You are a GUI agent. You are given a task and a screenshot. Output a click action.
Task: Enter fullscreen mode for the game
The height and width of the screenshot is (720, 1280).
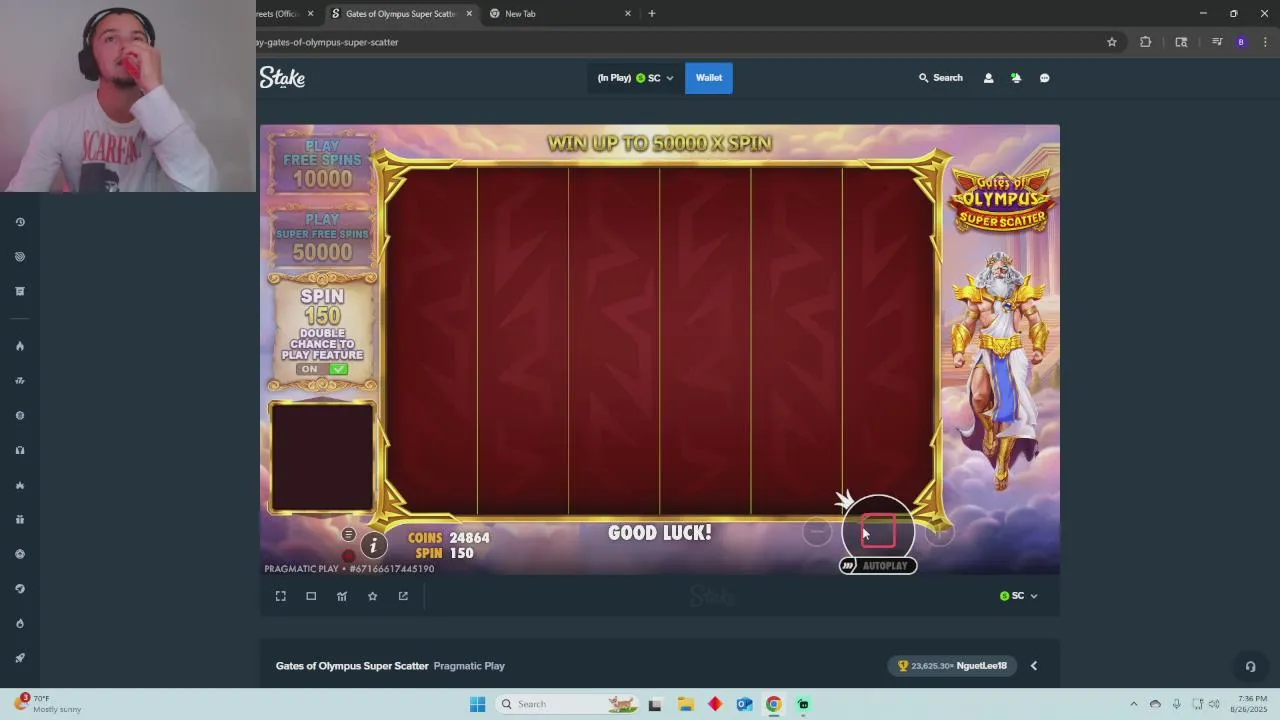coord(281,596)
